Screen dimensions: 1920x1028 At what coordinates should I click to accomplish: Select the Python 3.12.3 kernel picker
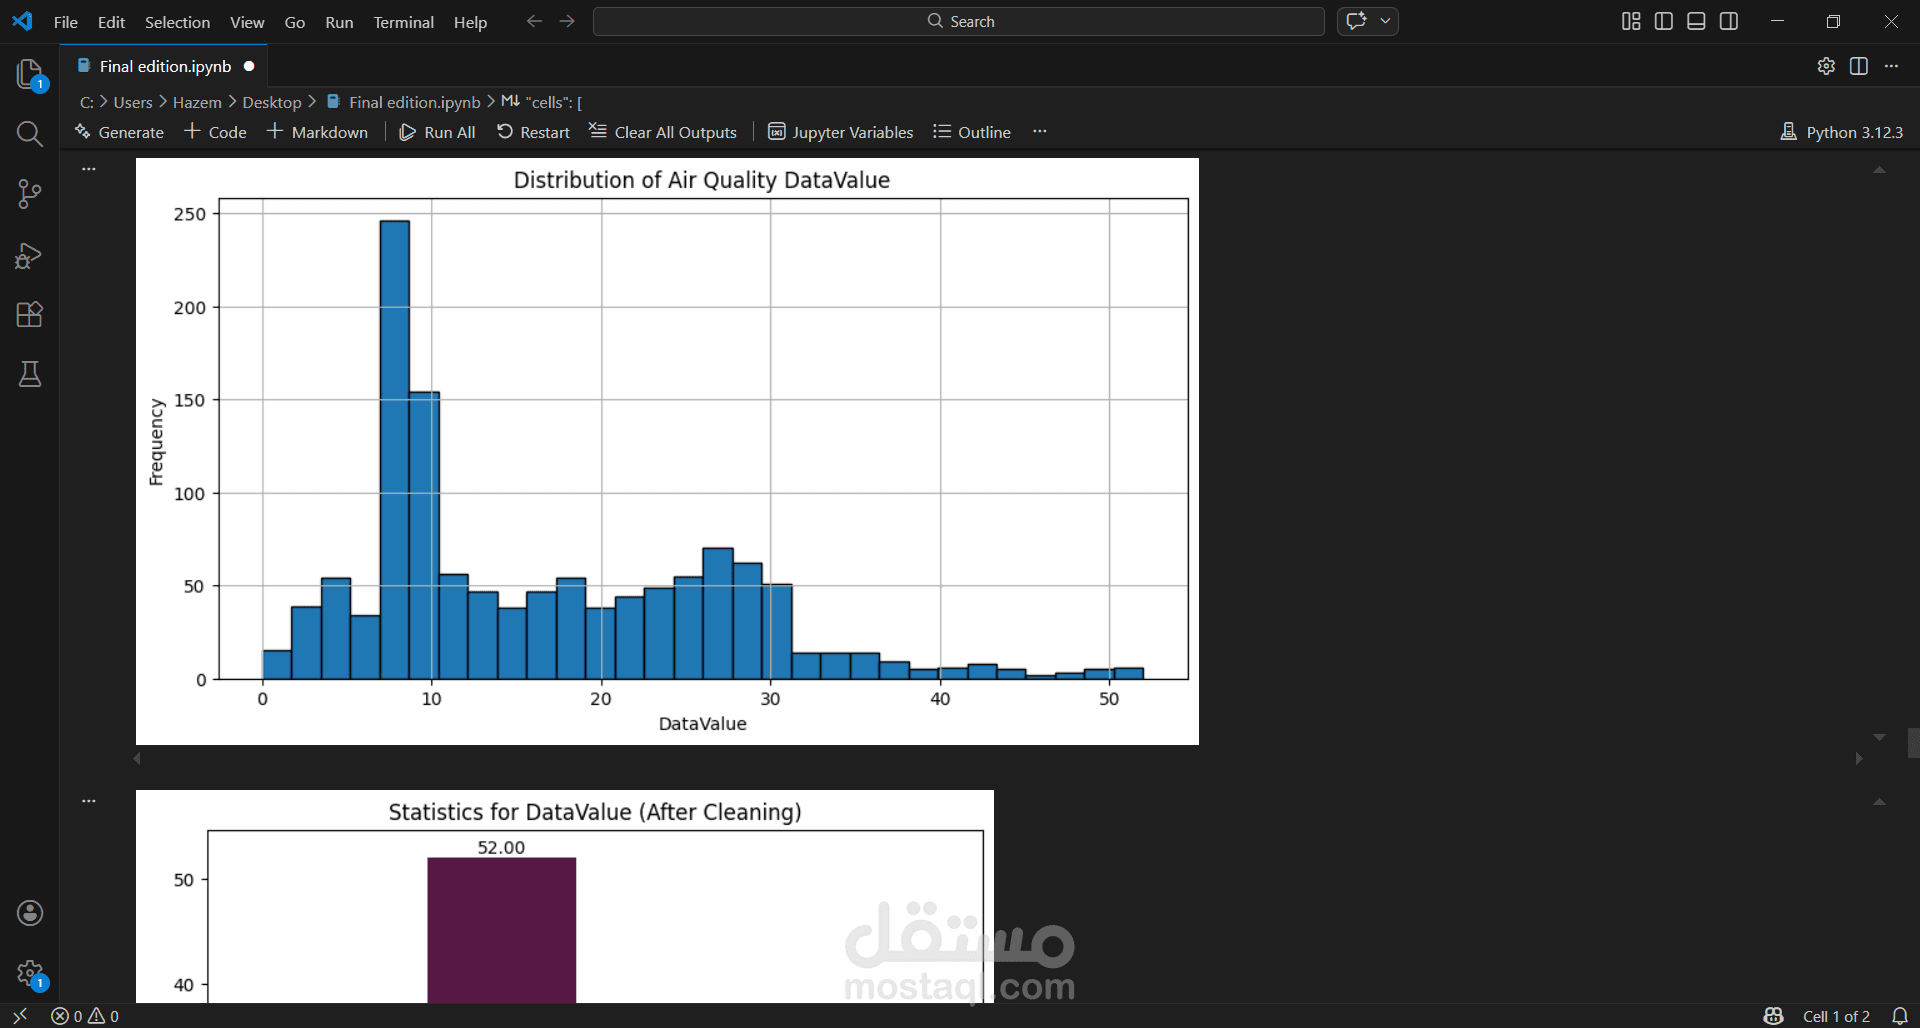1842,132
